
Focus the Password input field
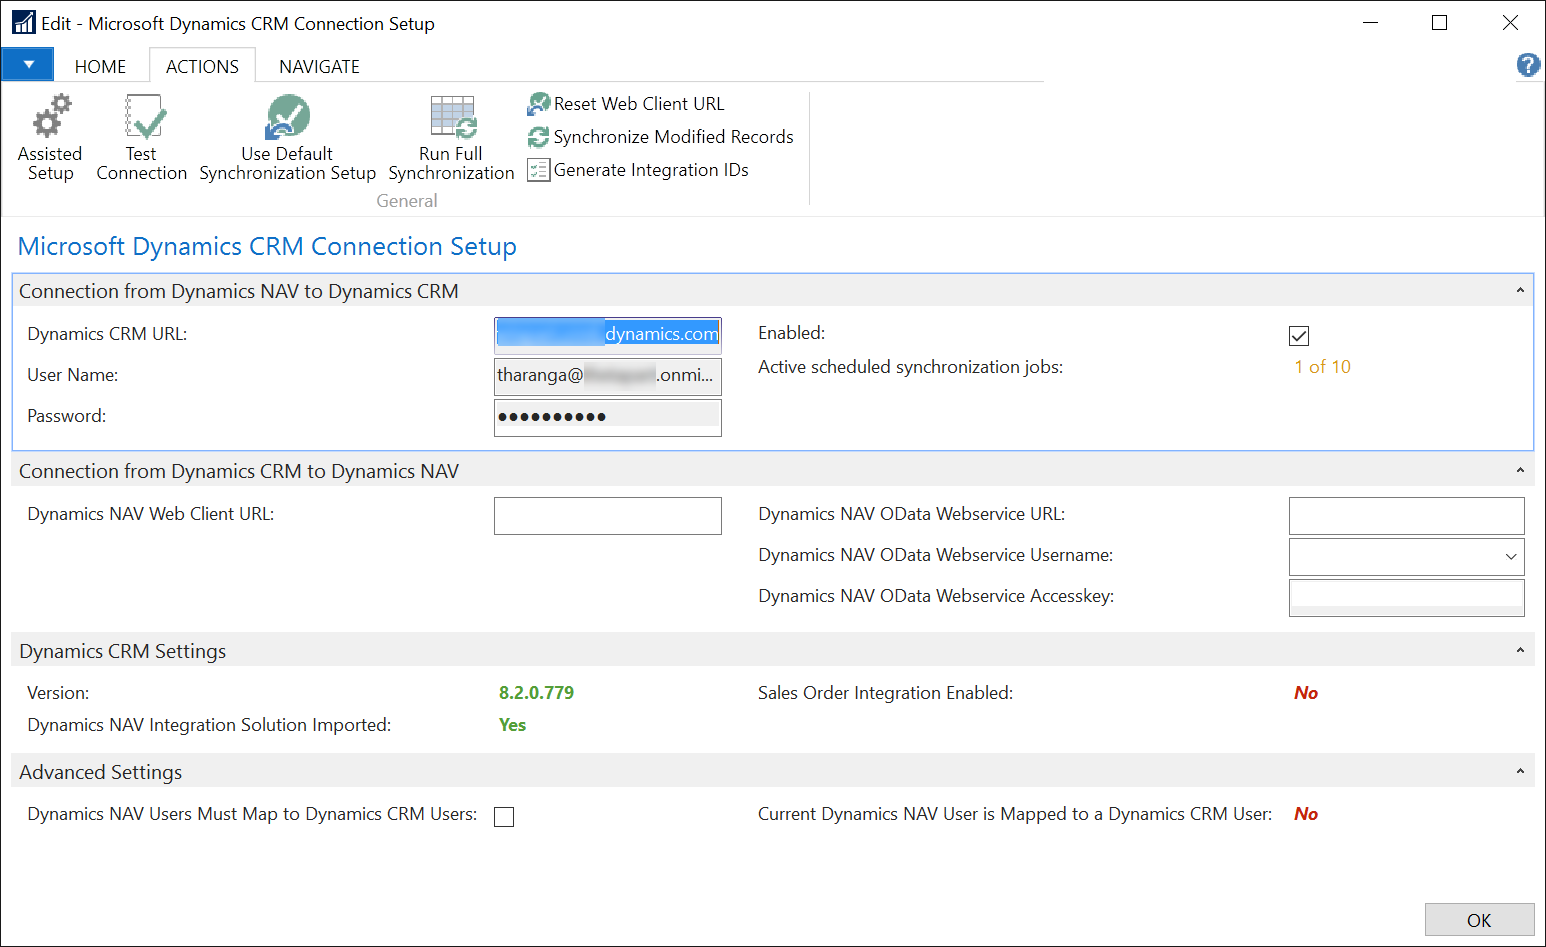tap(607, 417)
